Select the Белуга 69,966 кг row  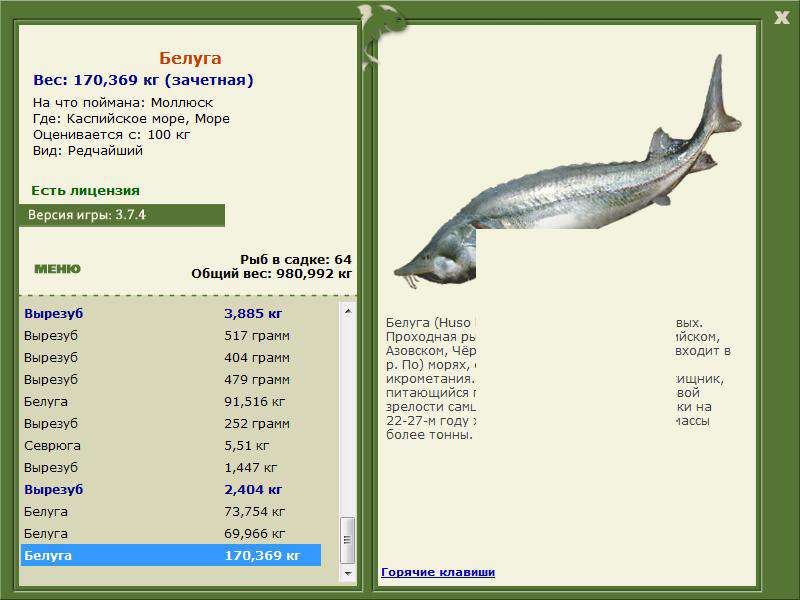pos(171,533)
